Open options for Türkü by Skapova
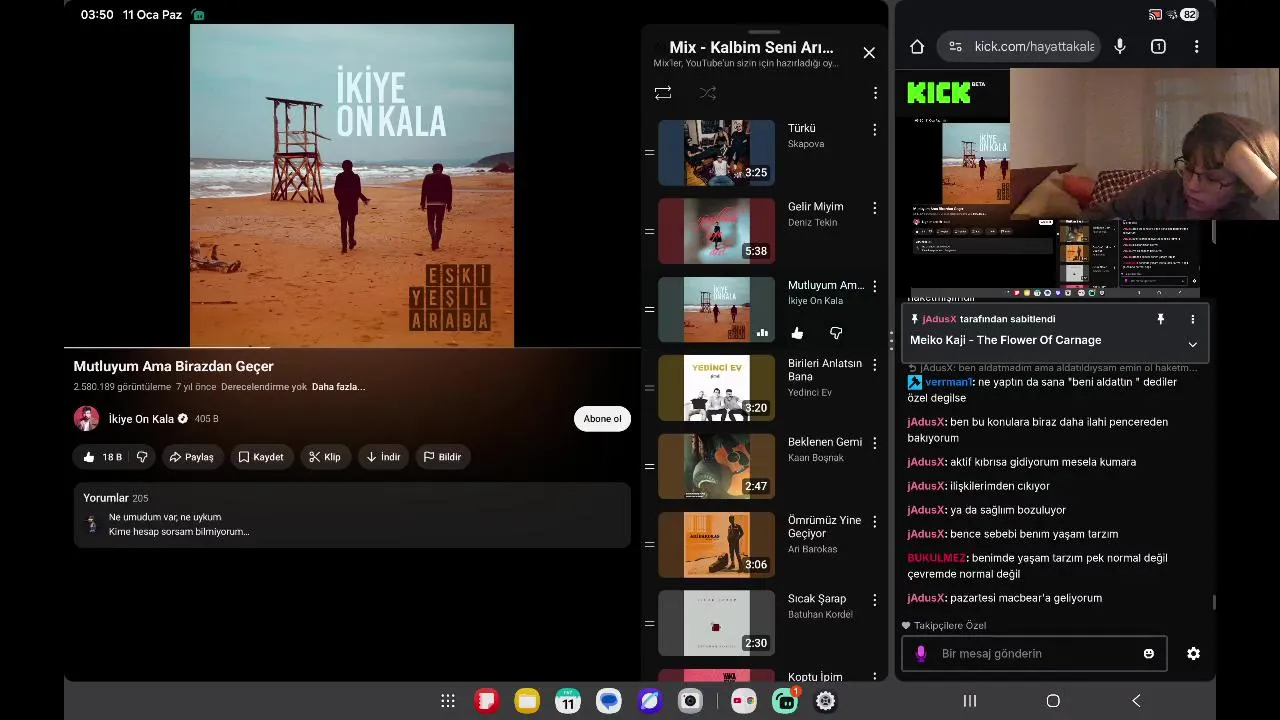The width and height of the screenshot is (1280, 720). tap(875, 130)
